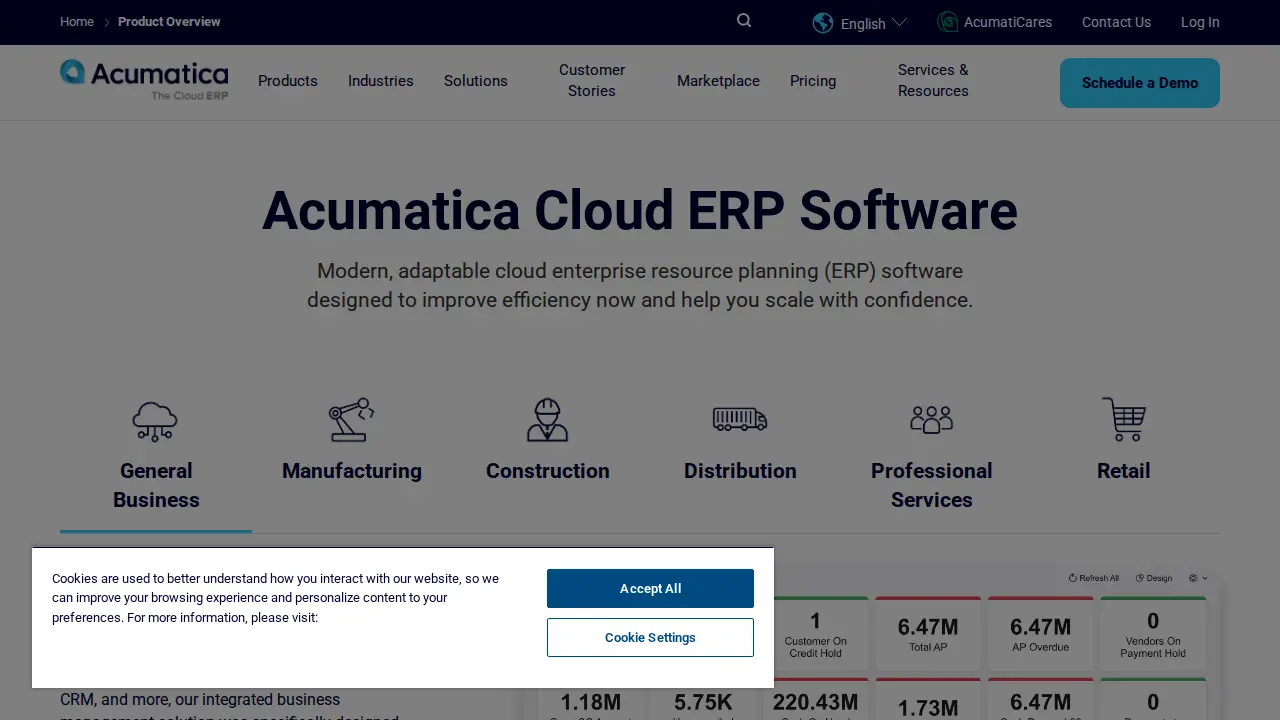1280x720 pixels.
Task: Switch to the Construction tab
Action: (548, 471)
